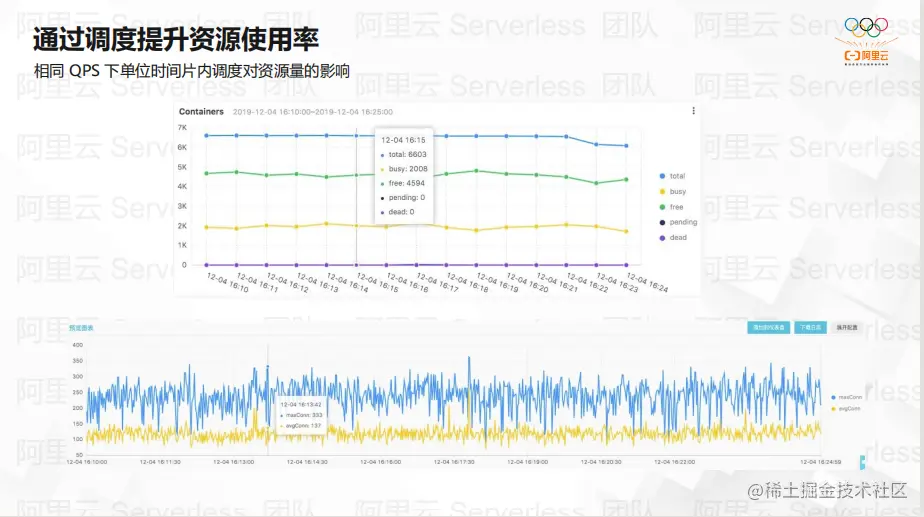Click the subtitle 相同 QPS 下单位时间片内调度对资源量的影响
This screenshot has height=517, width=924.
[192, 71]
